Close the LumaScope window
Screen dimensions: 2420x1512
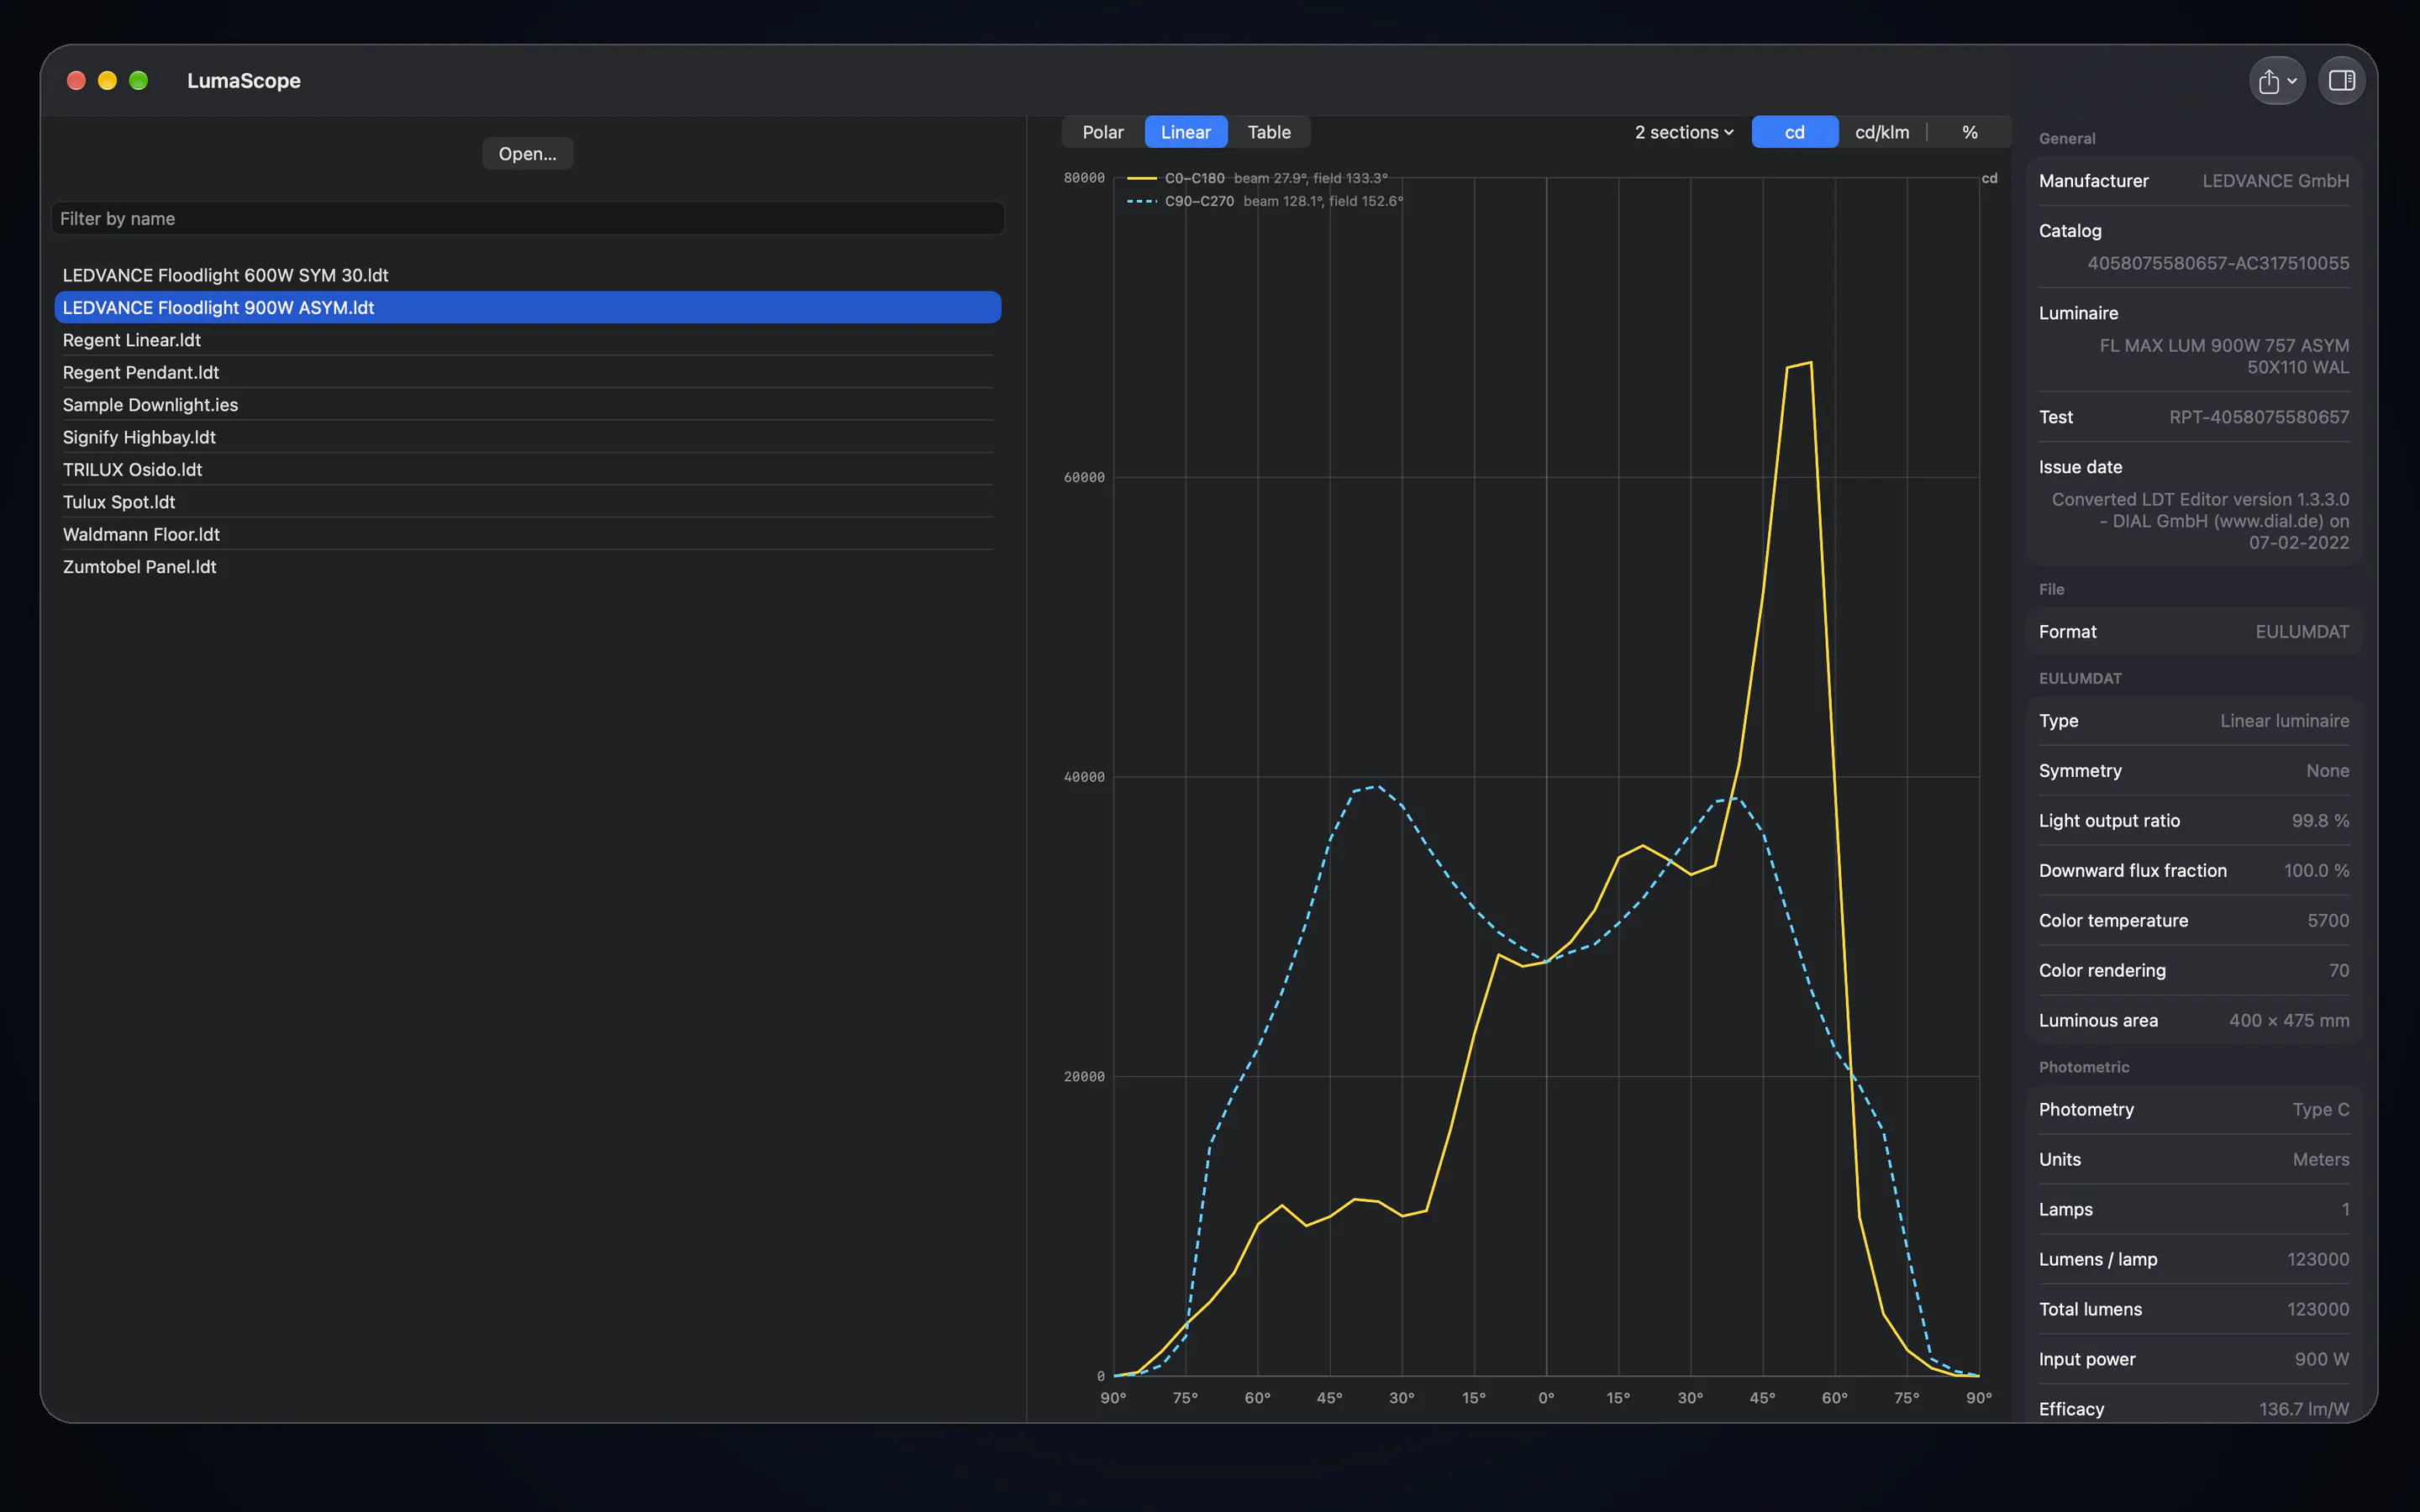point(76,81)
